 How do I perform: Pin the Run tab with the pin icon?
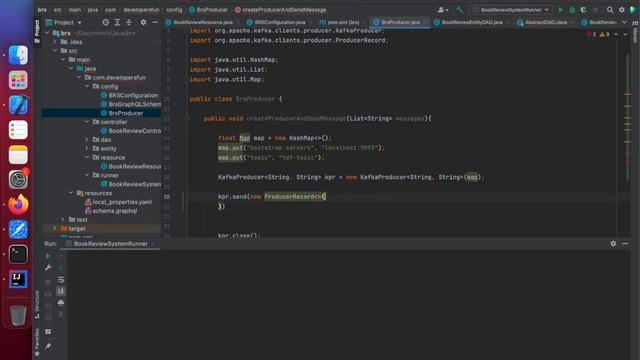click(x=48, y=346)
